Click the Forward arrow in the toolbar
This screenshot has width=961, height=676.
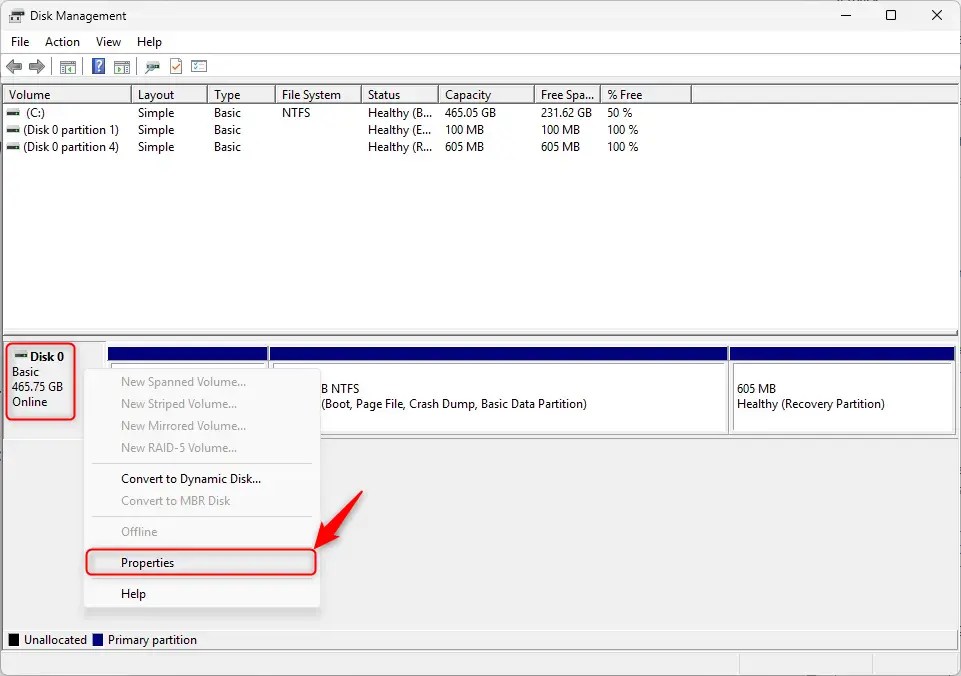click(37, 66)
